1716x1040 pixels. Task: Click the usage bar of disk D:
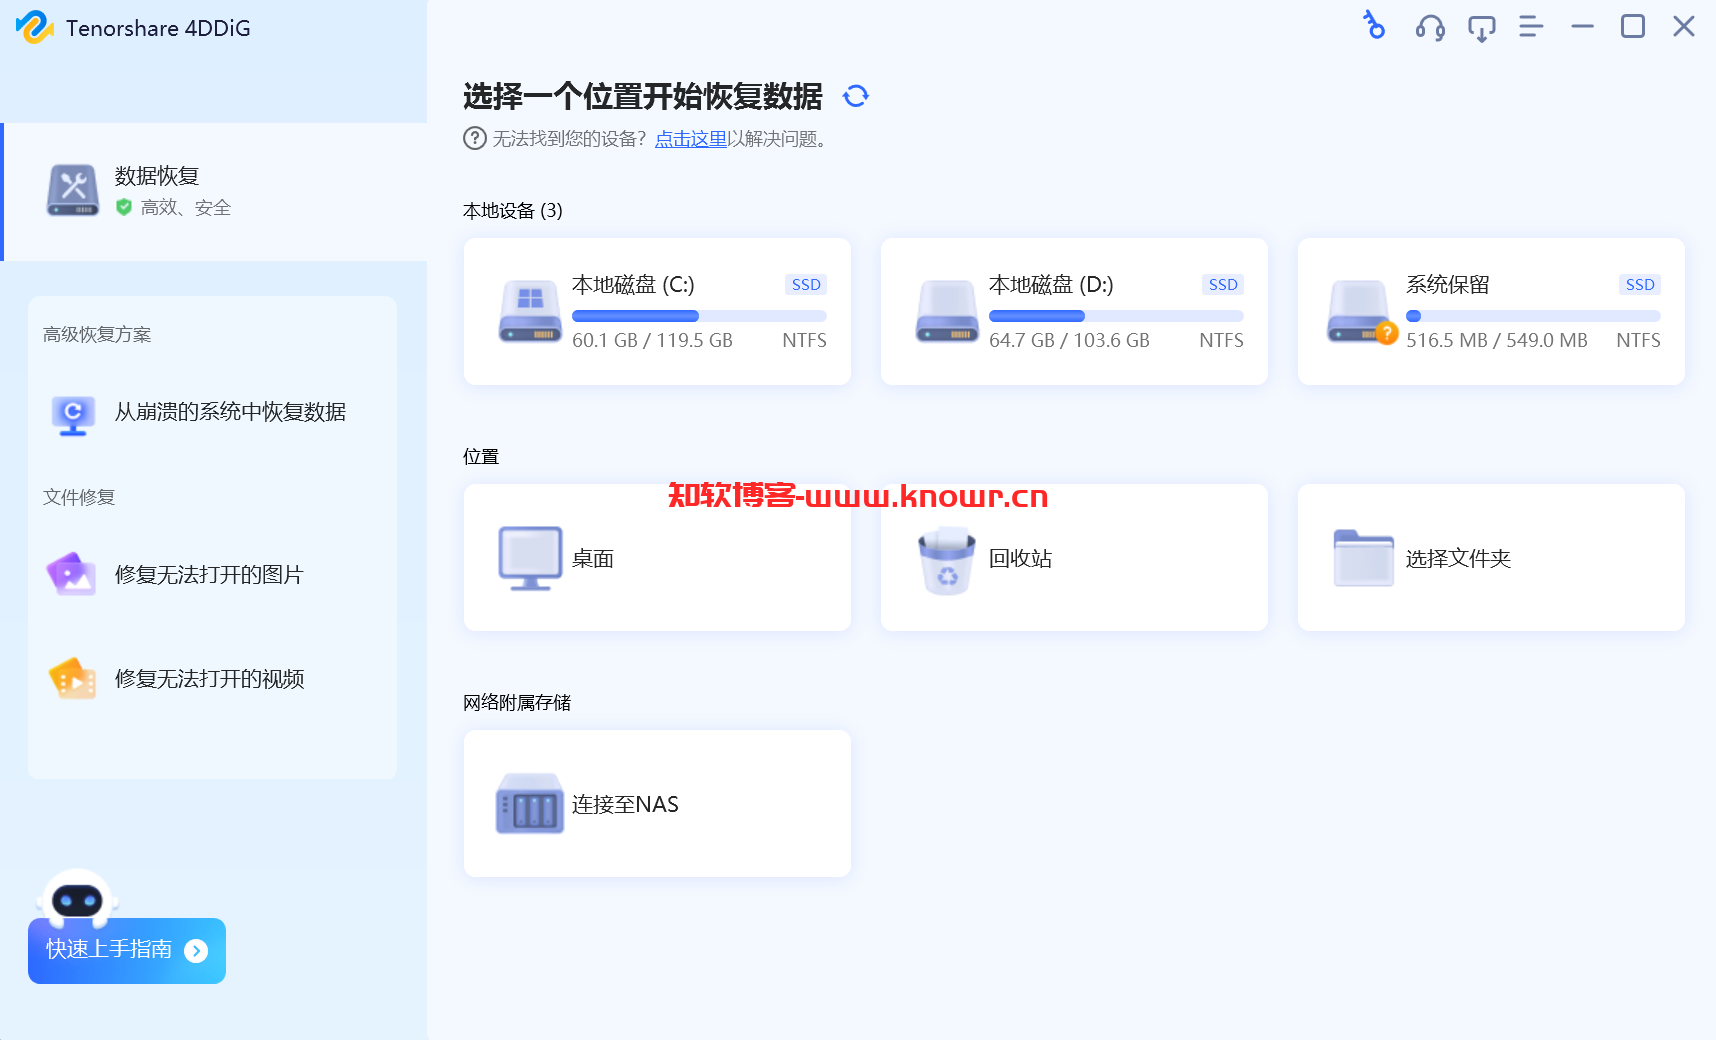point(1116,316)
